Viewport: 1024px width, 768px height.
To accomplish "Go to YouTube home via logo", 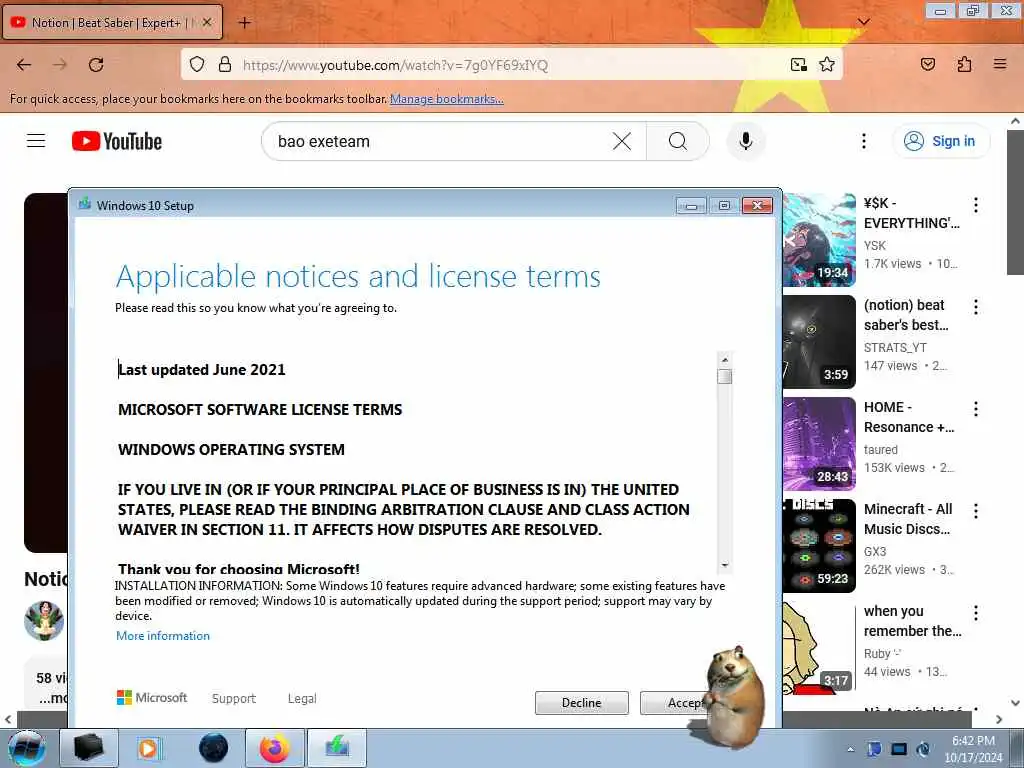I will (x=117, y=141).
